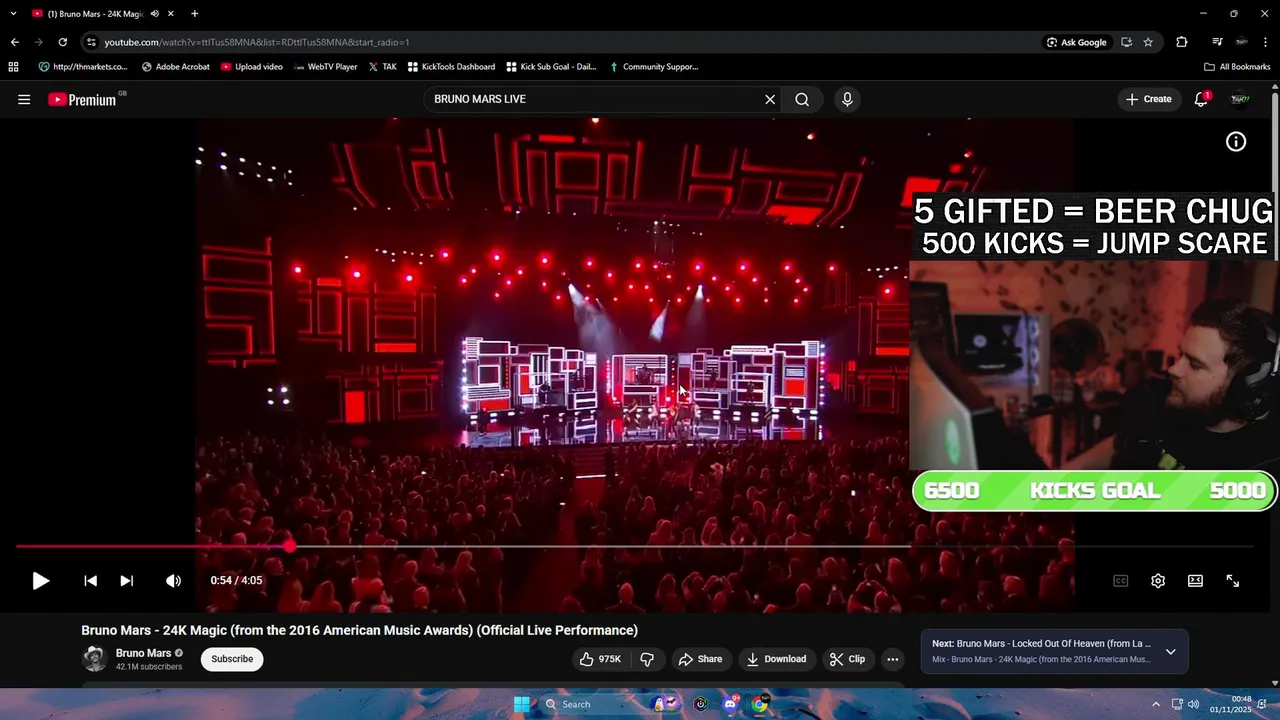Create a clip with Clip button

(x=847, y=659)
